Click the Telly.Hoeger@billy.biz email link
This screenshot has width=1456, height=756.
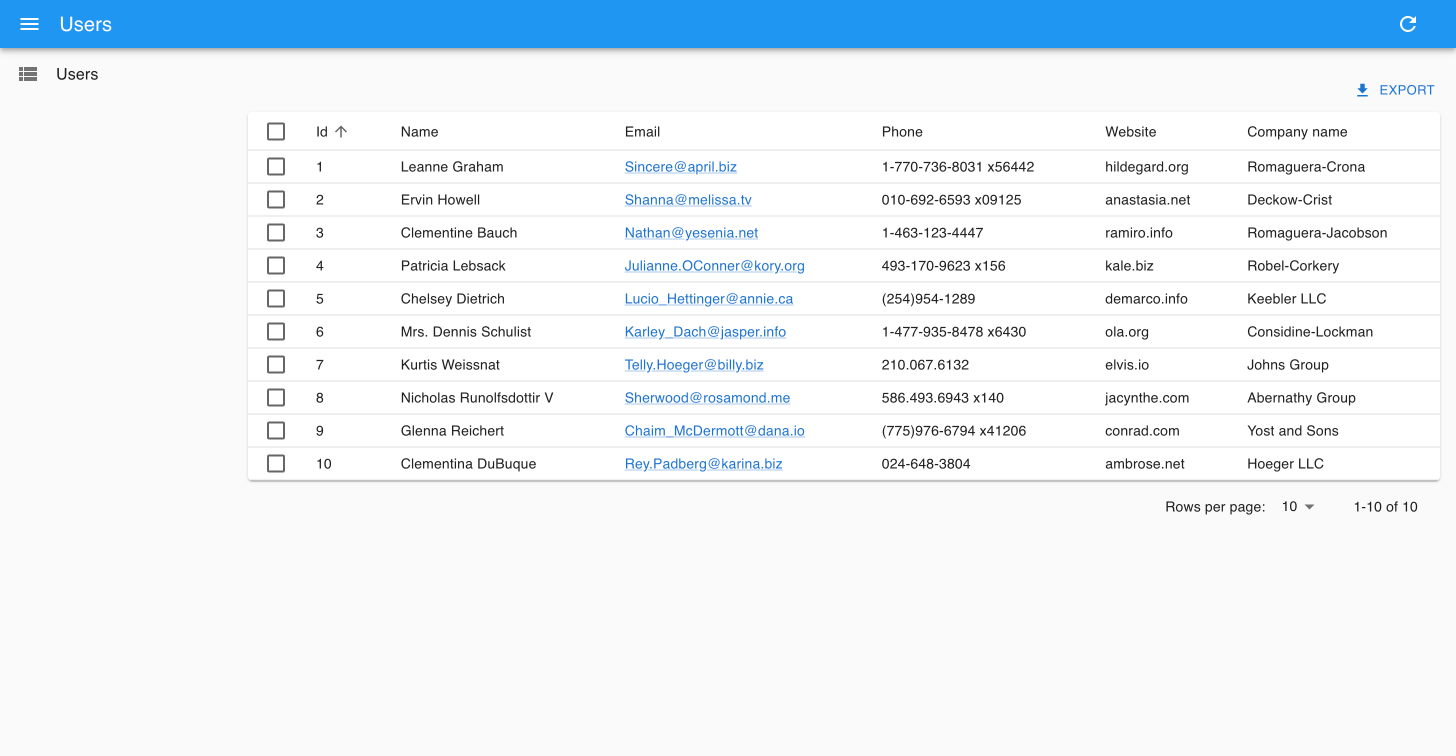(693, 365)
